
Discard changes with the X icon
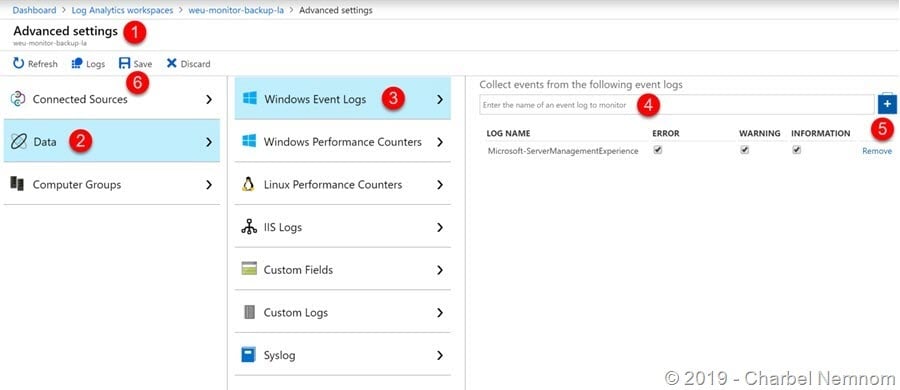tap(172, 63)
